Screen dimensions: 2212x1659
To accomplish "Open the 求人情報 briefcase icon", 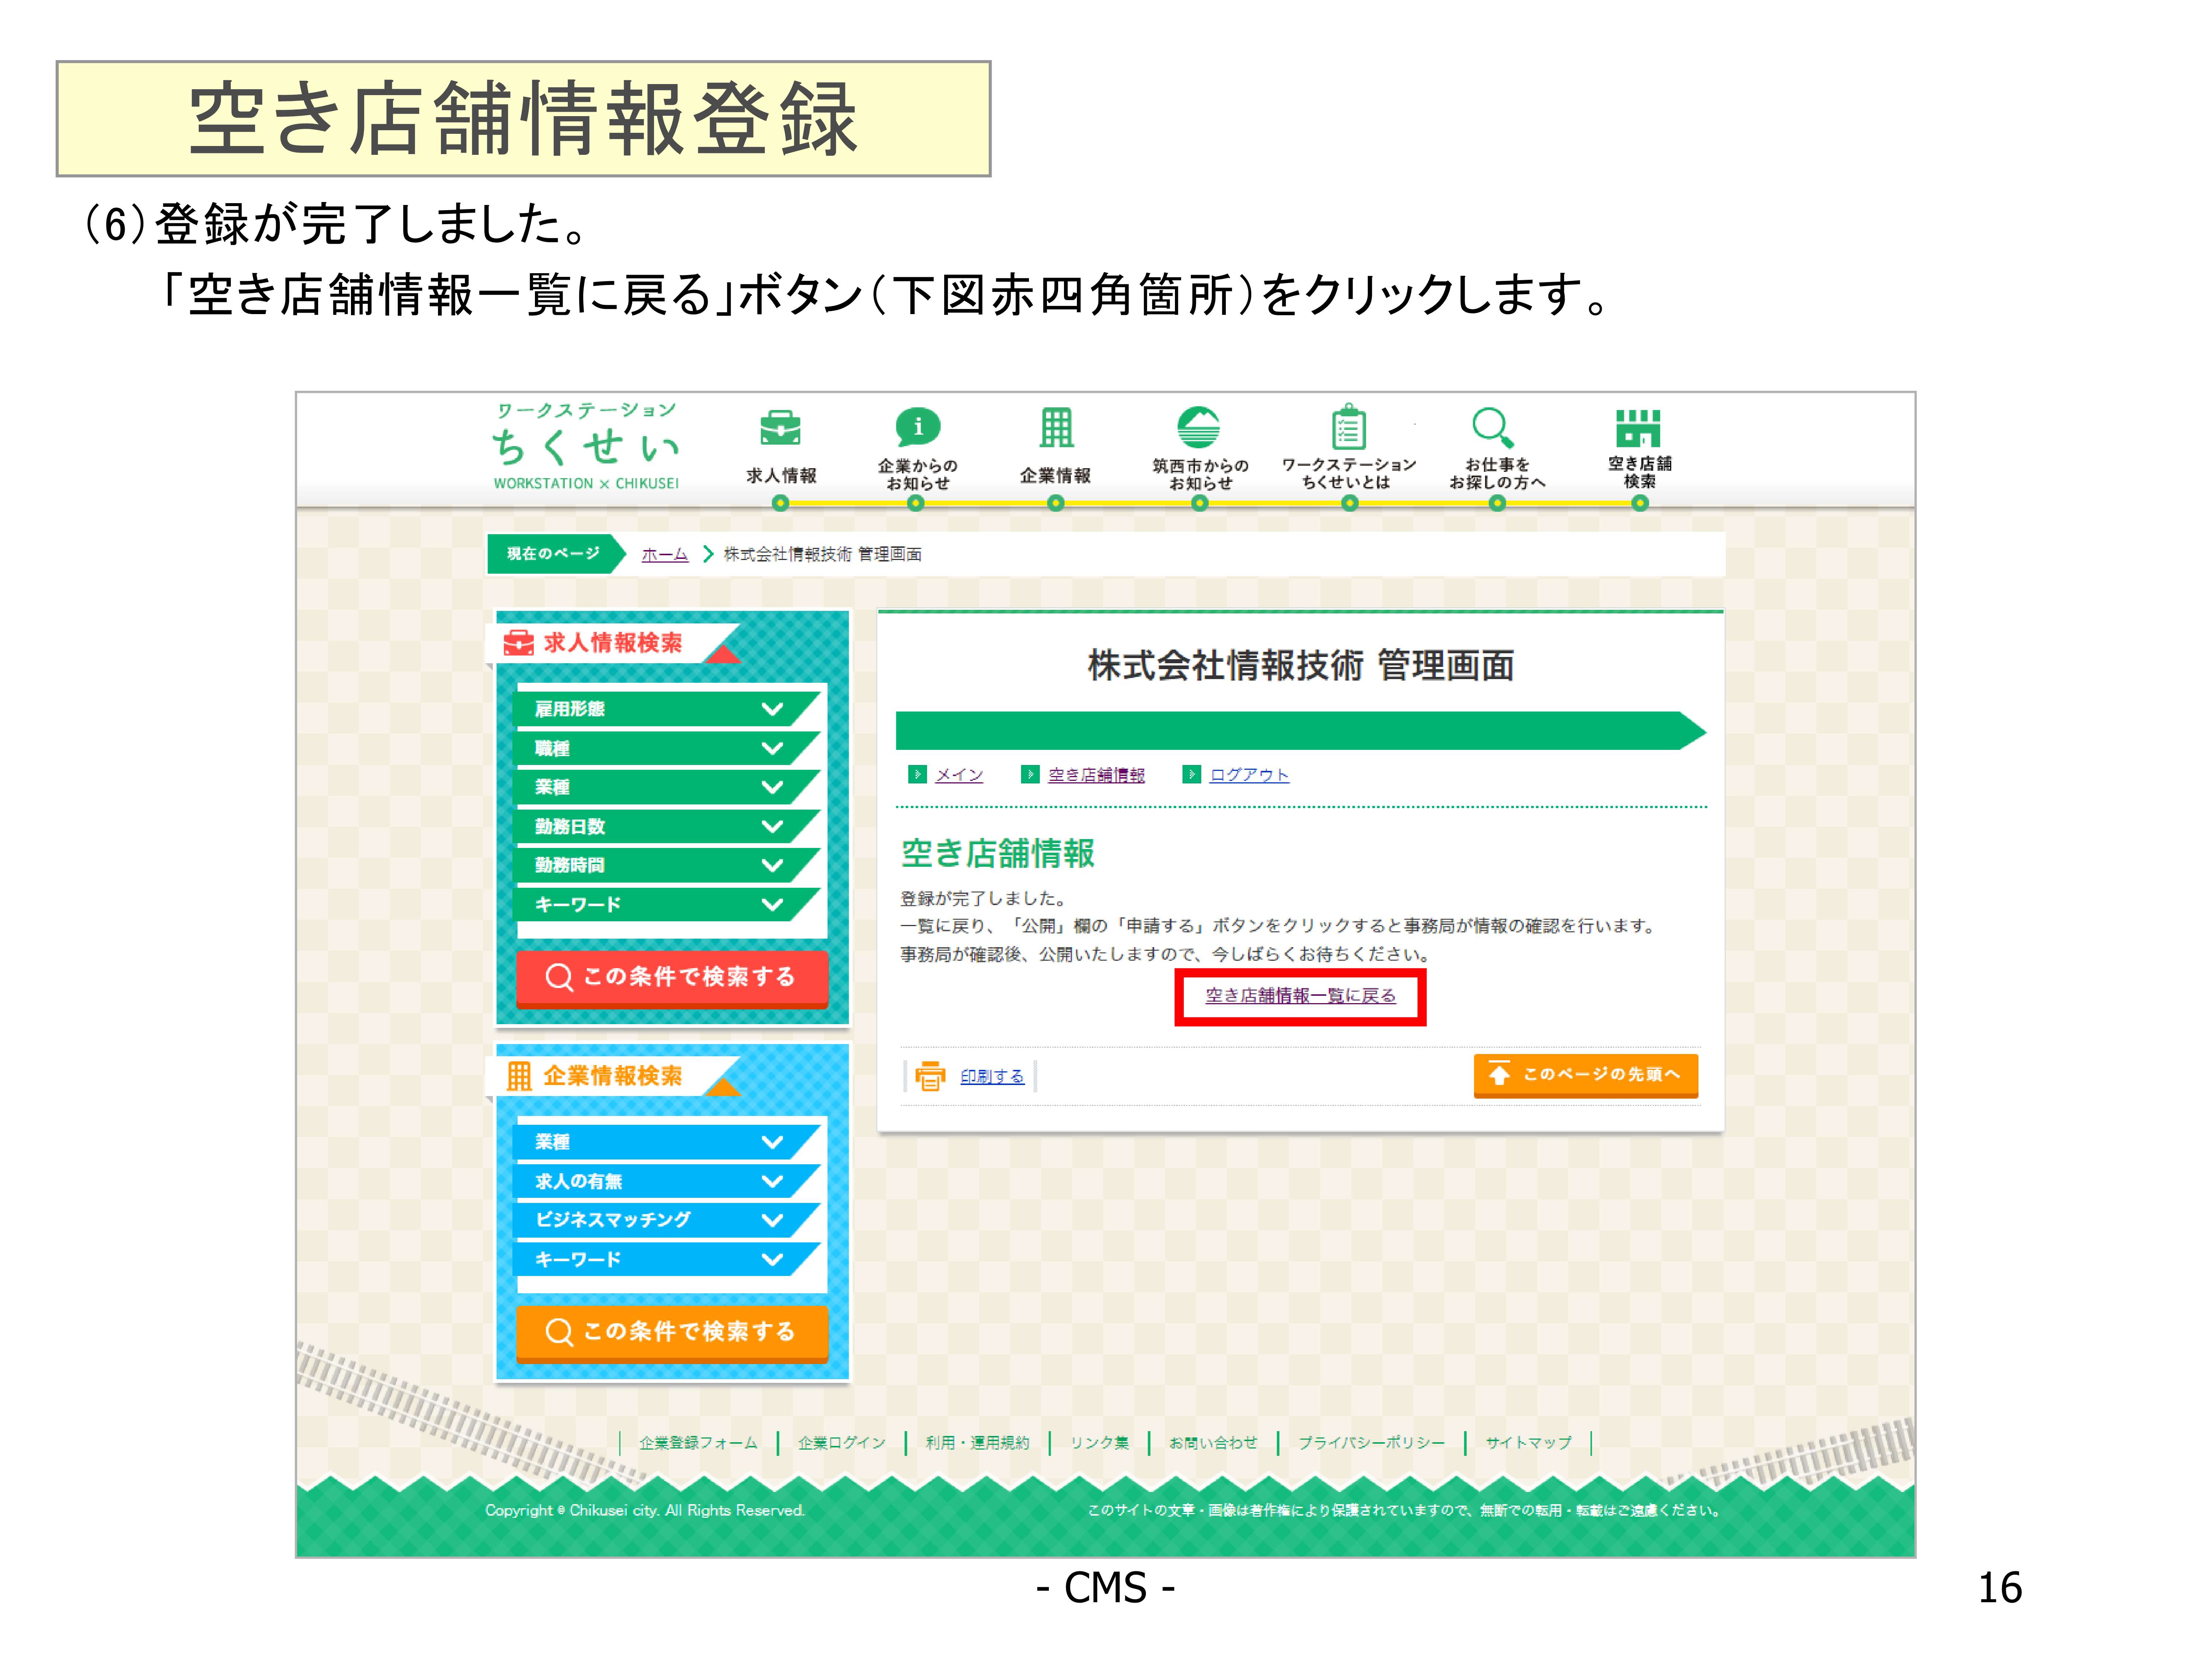I will [x=780, y=428].
